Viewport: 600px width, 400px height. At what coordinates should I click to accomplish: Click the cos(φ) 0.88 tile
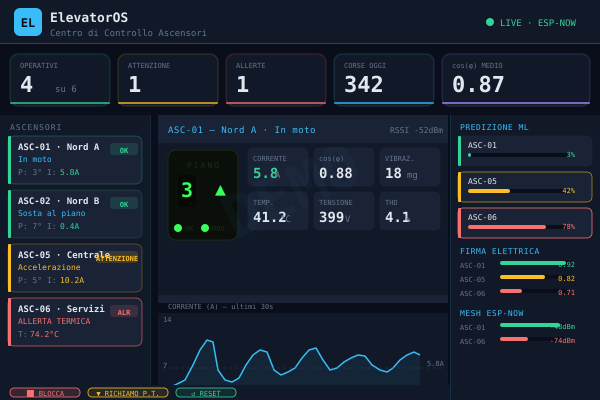pyautogui.click(x=344, y=167)
